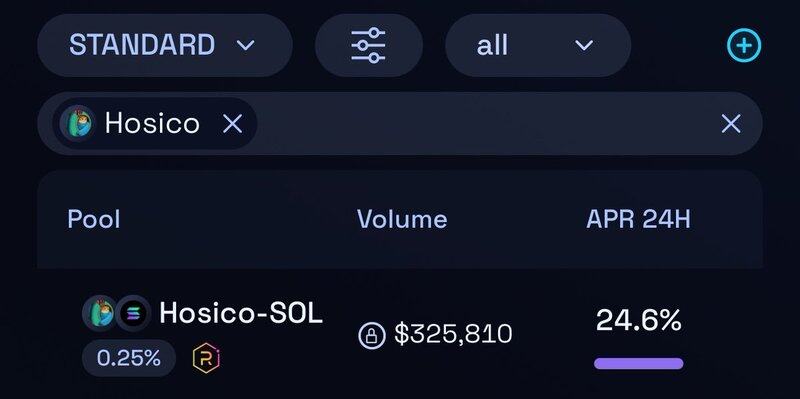Click the purple APR bar indicator
Viewport: 800px width, 399px height.
tap(638, 364)
